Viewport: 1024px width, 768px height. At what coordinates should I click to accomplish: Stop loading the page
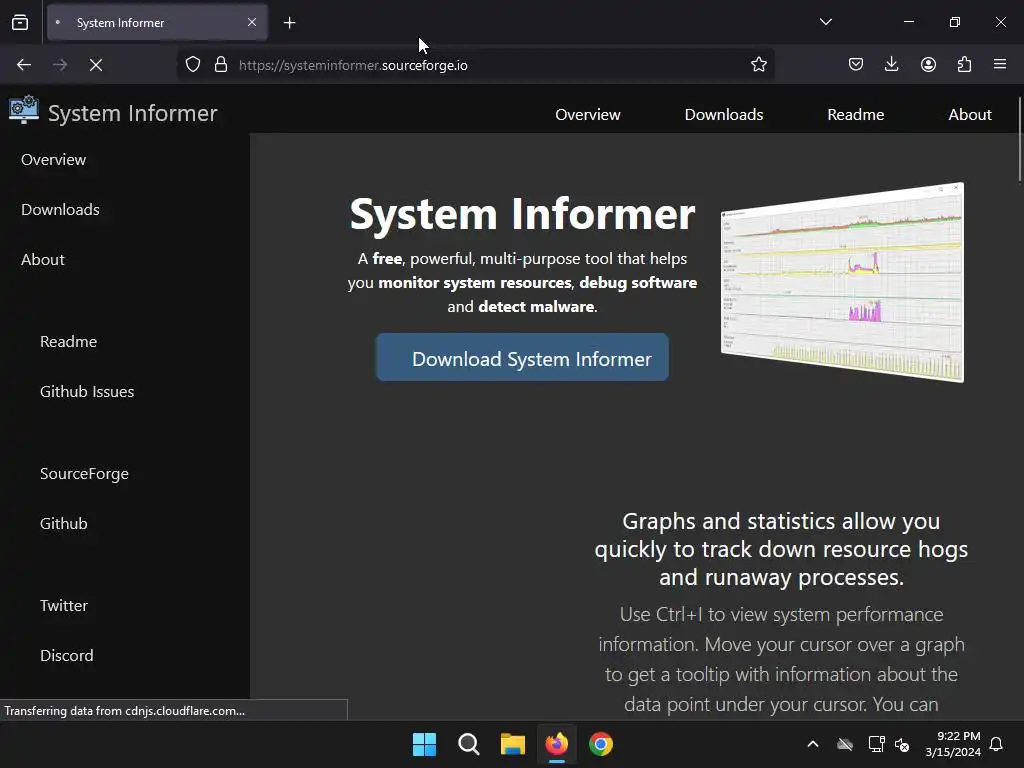tap(96, 65)
